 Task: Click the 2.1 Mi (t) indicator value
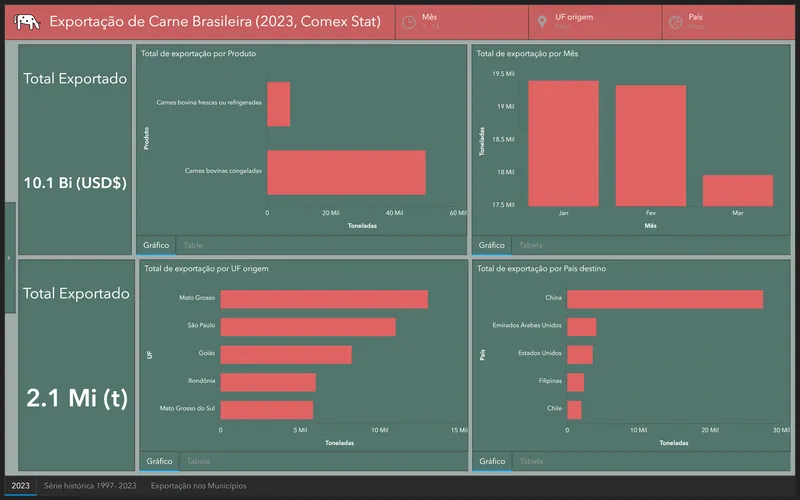[77, 398]
